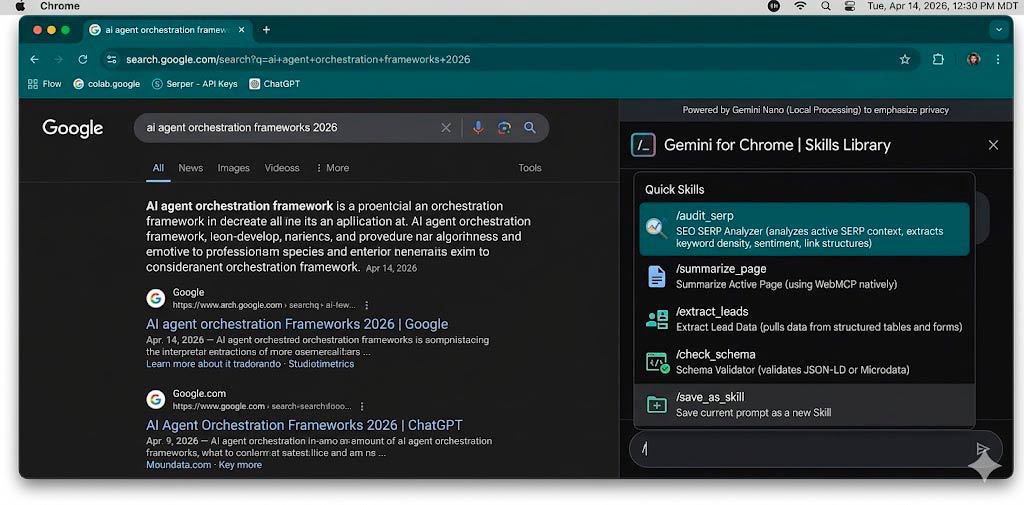The width and height of the screenshot is (1024, 505).
Task: Open result 'AI Agent Orchestration Frameworks 2026 | ChatGPT'
Action: point(304,425)
